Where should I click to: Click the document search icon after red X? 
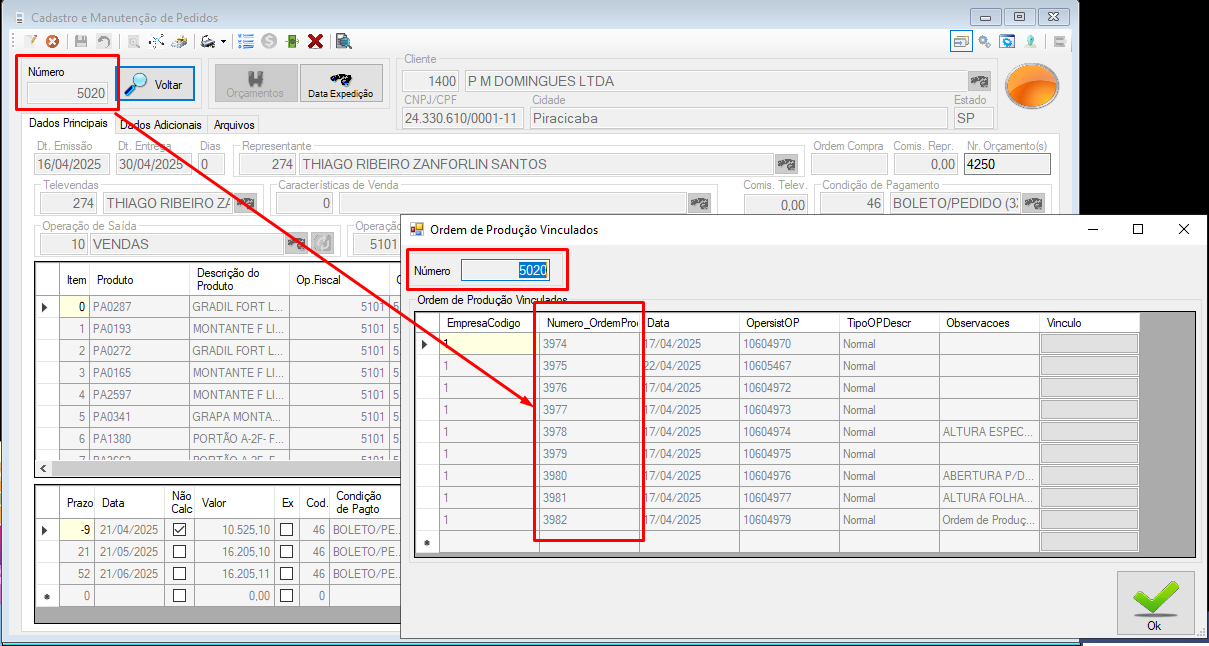[x=343, y=41]
